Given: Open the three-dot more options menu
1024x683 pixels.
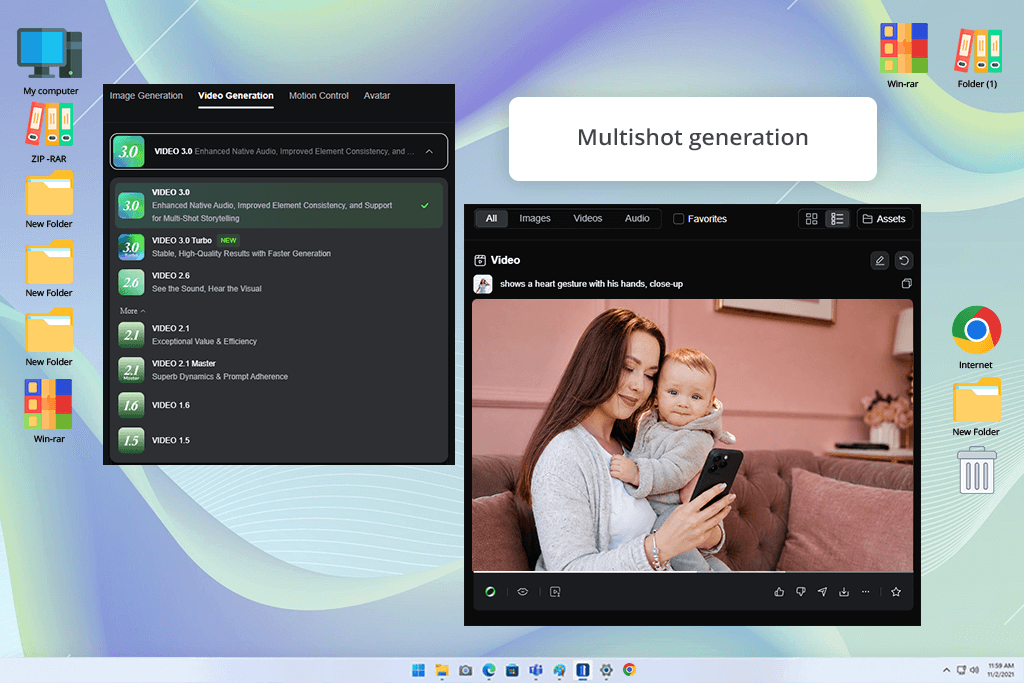Looking at the screenshot, I should [x=865, y=592].
